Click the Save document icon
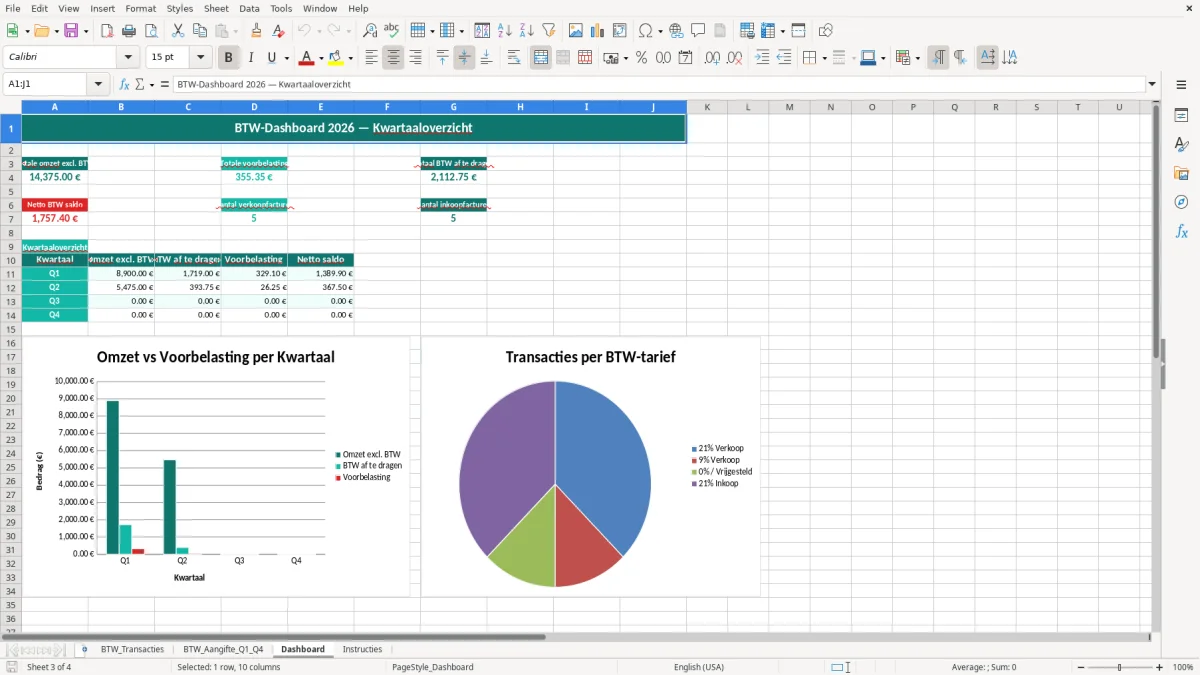 click(x=71, y=31)
